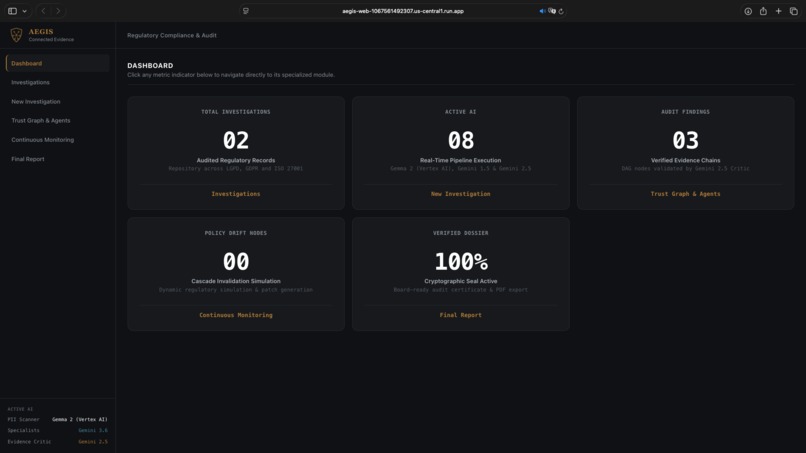
Task: Click the 'VERIFIED DOSSIER' card title
Action: (x=461, y=233)
